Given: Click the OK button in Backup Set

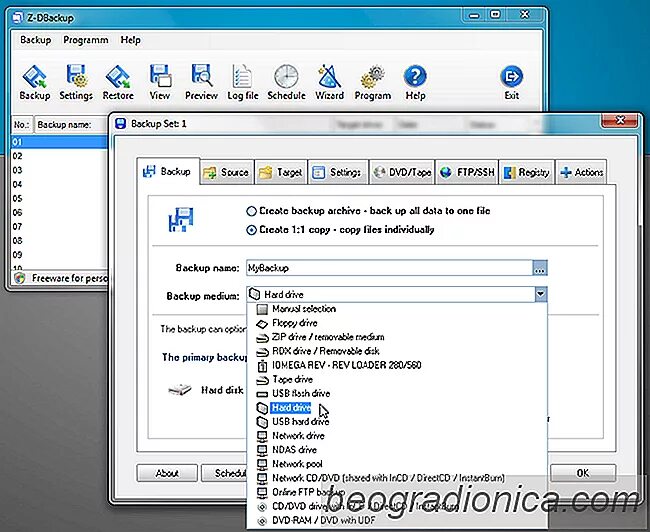Looking at the screenshot, I should click(x=583, y=473).
